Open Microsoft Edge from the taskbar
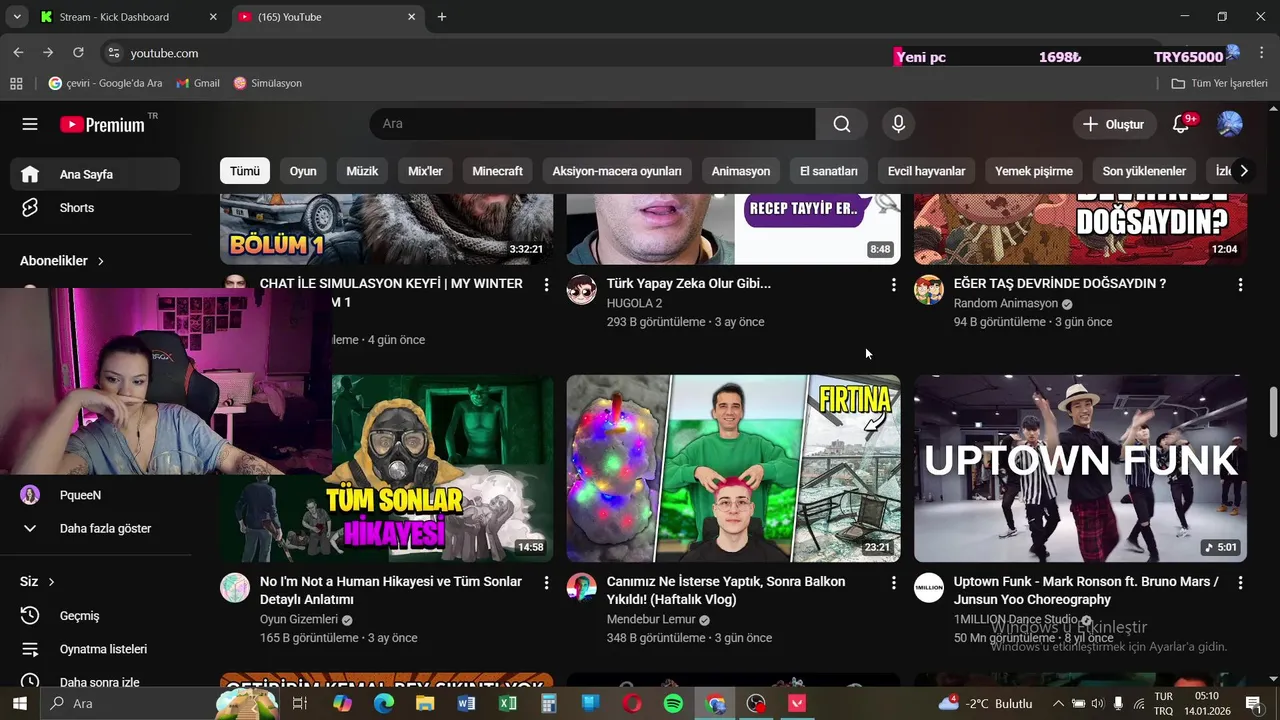Viewport: 1280px width, 720px height. (384, 703)
